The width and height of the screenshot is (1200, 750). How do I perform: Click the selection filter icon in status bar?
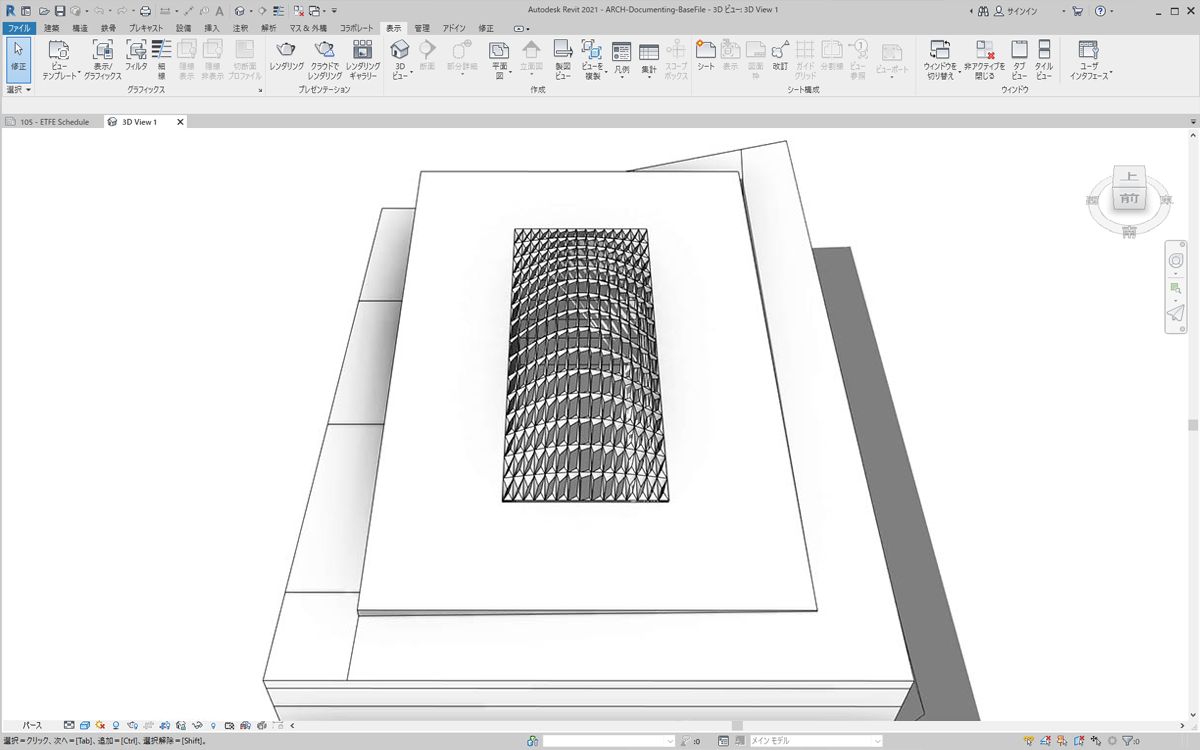coord(1129,741)
